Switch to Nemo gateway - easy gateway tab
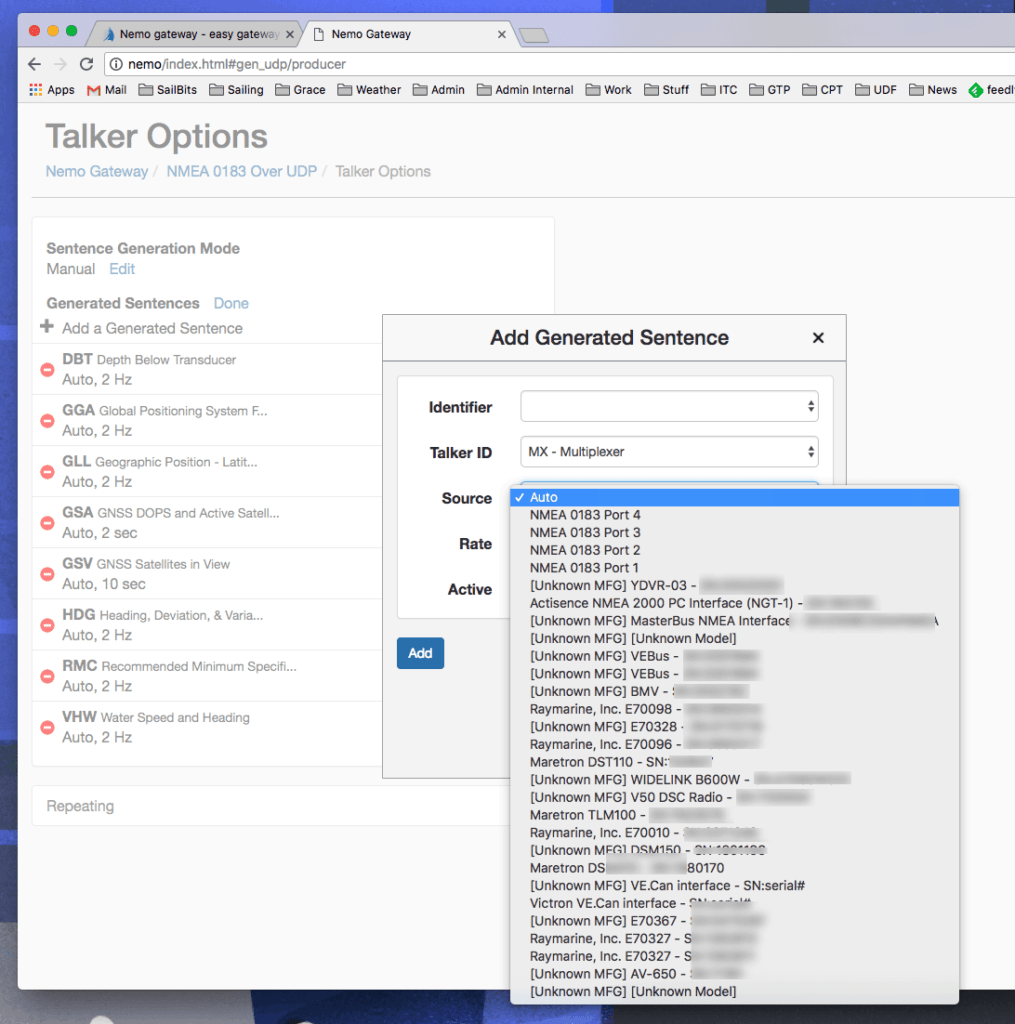Viewport: 1015px width, 1024px height. (194, 34)
